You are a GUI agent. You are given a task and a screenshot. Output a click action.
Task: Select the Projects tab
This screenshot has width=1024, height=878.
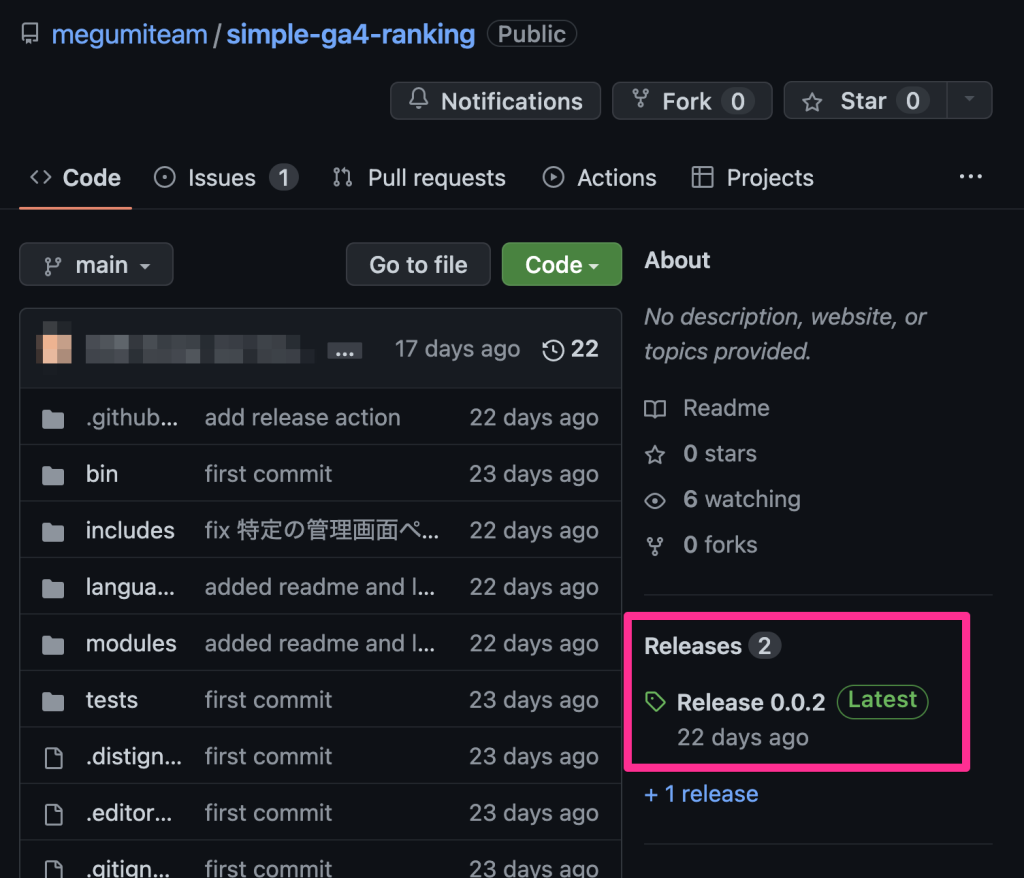[x=753, y=178]
